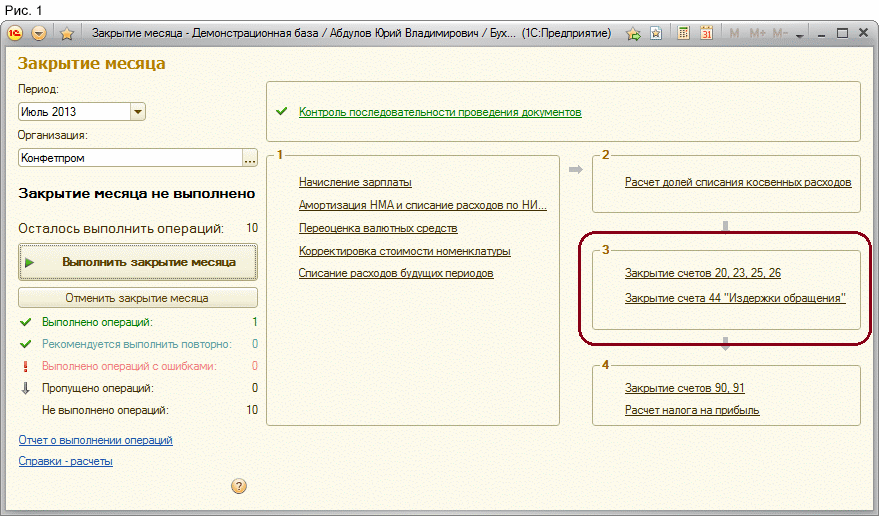Open Закрытие счетов 20, 23, 25, 26
879x516 pixels.
[703, 273]
